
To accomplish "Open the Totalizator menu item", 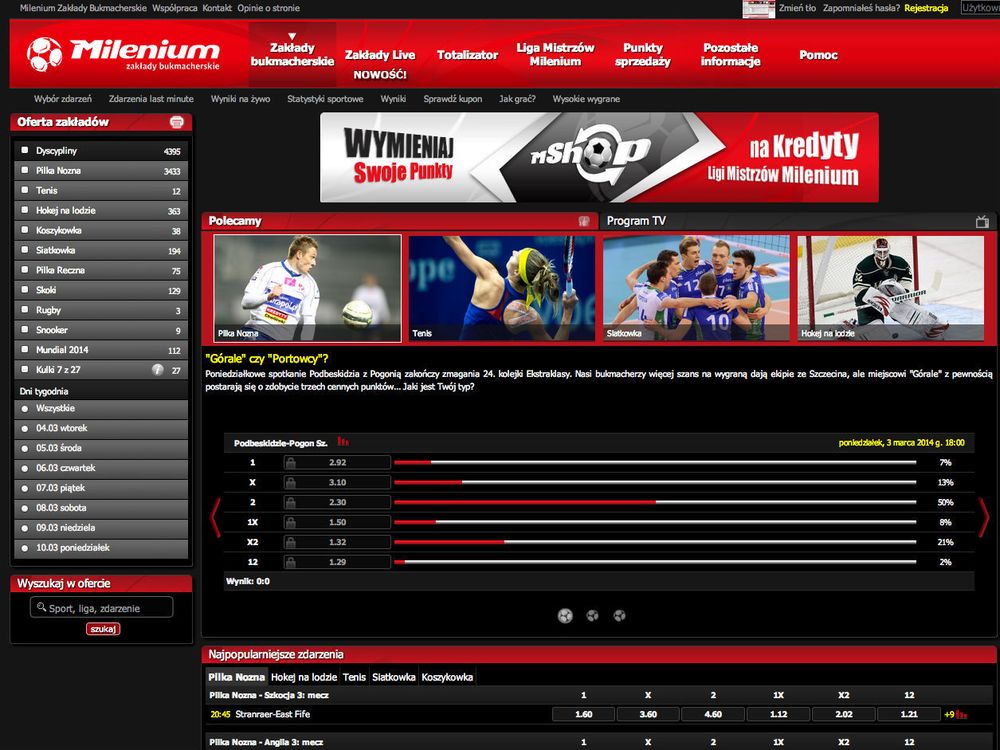I will point(467,55).
